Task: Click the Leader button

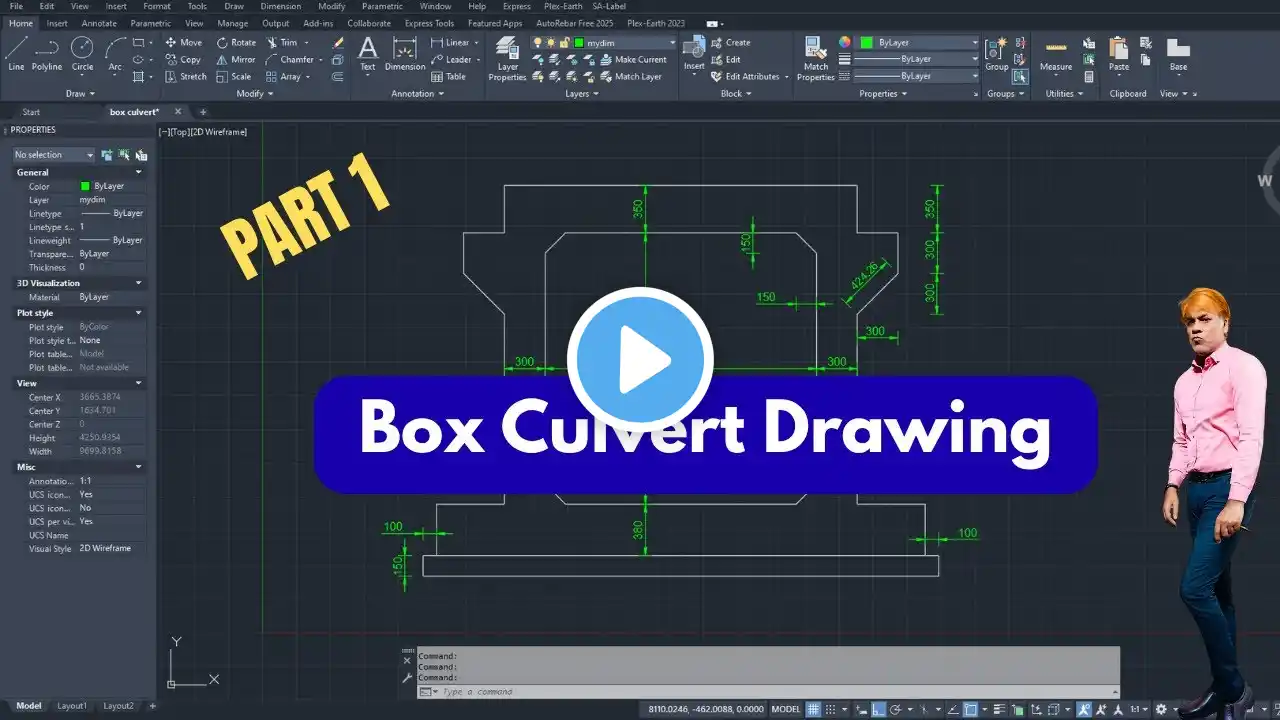Action: click(x=455, y=59)
